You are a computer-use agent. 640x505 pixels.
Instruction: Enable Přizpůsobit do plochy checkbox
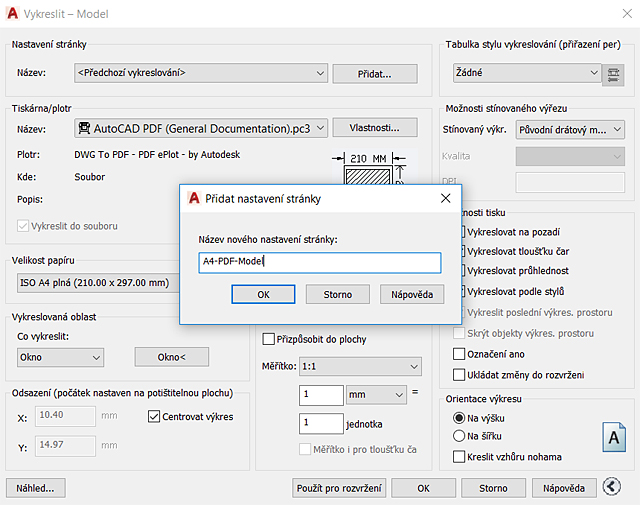click(268, 339)
